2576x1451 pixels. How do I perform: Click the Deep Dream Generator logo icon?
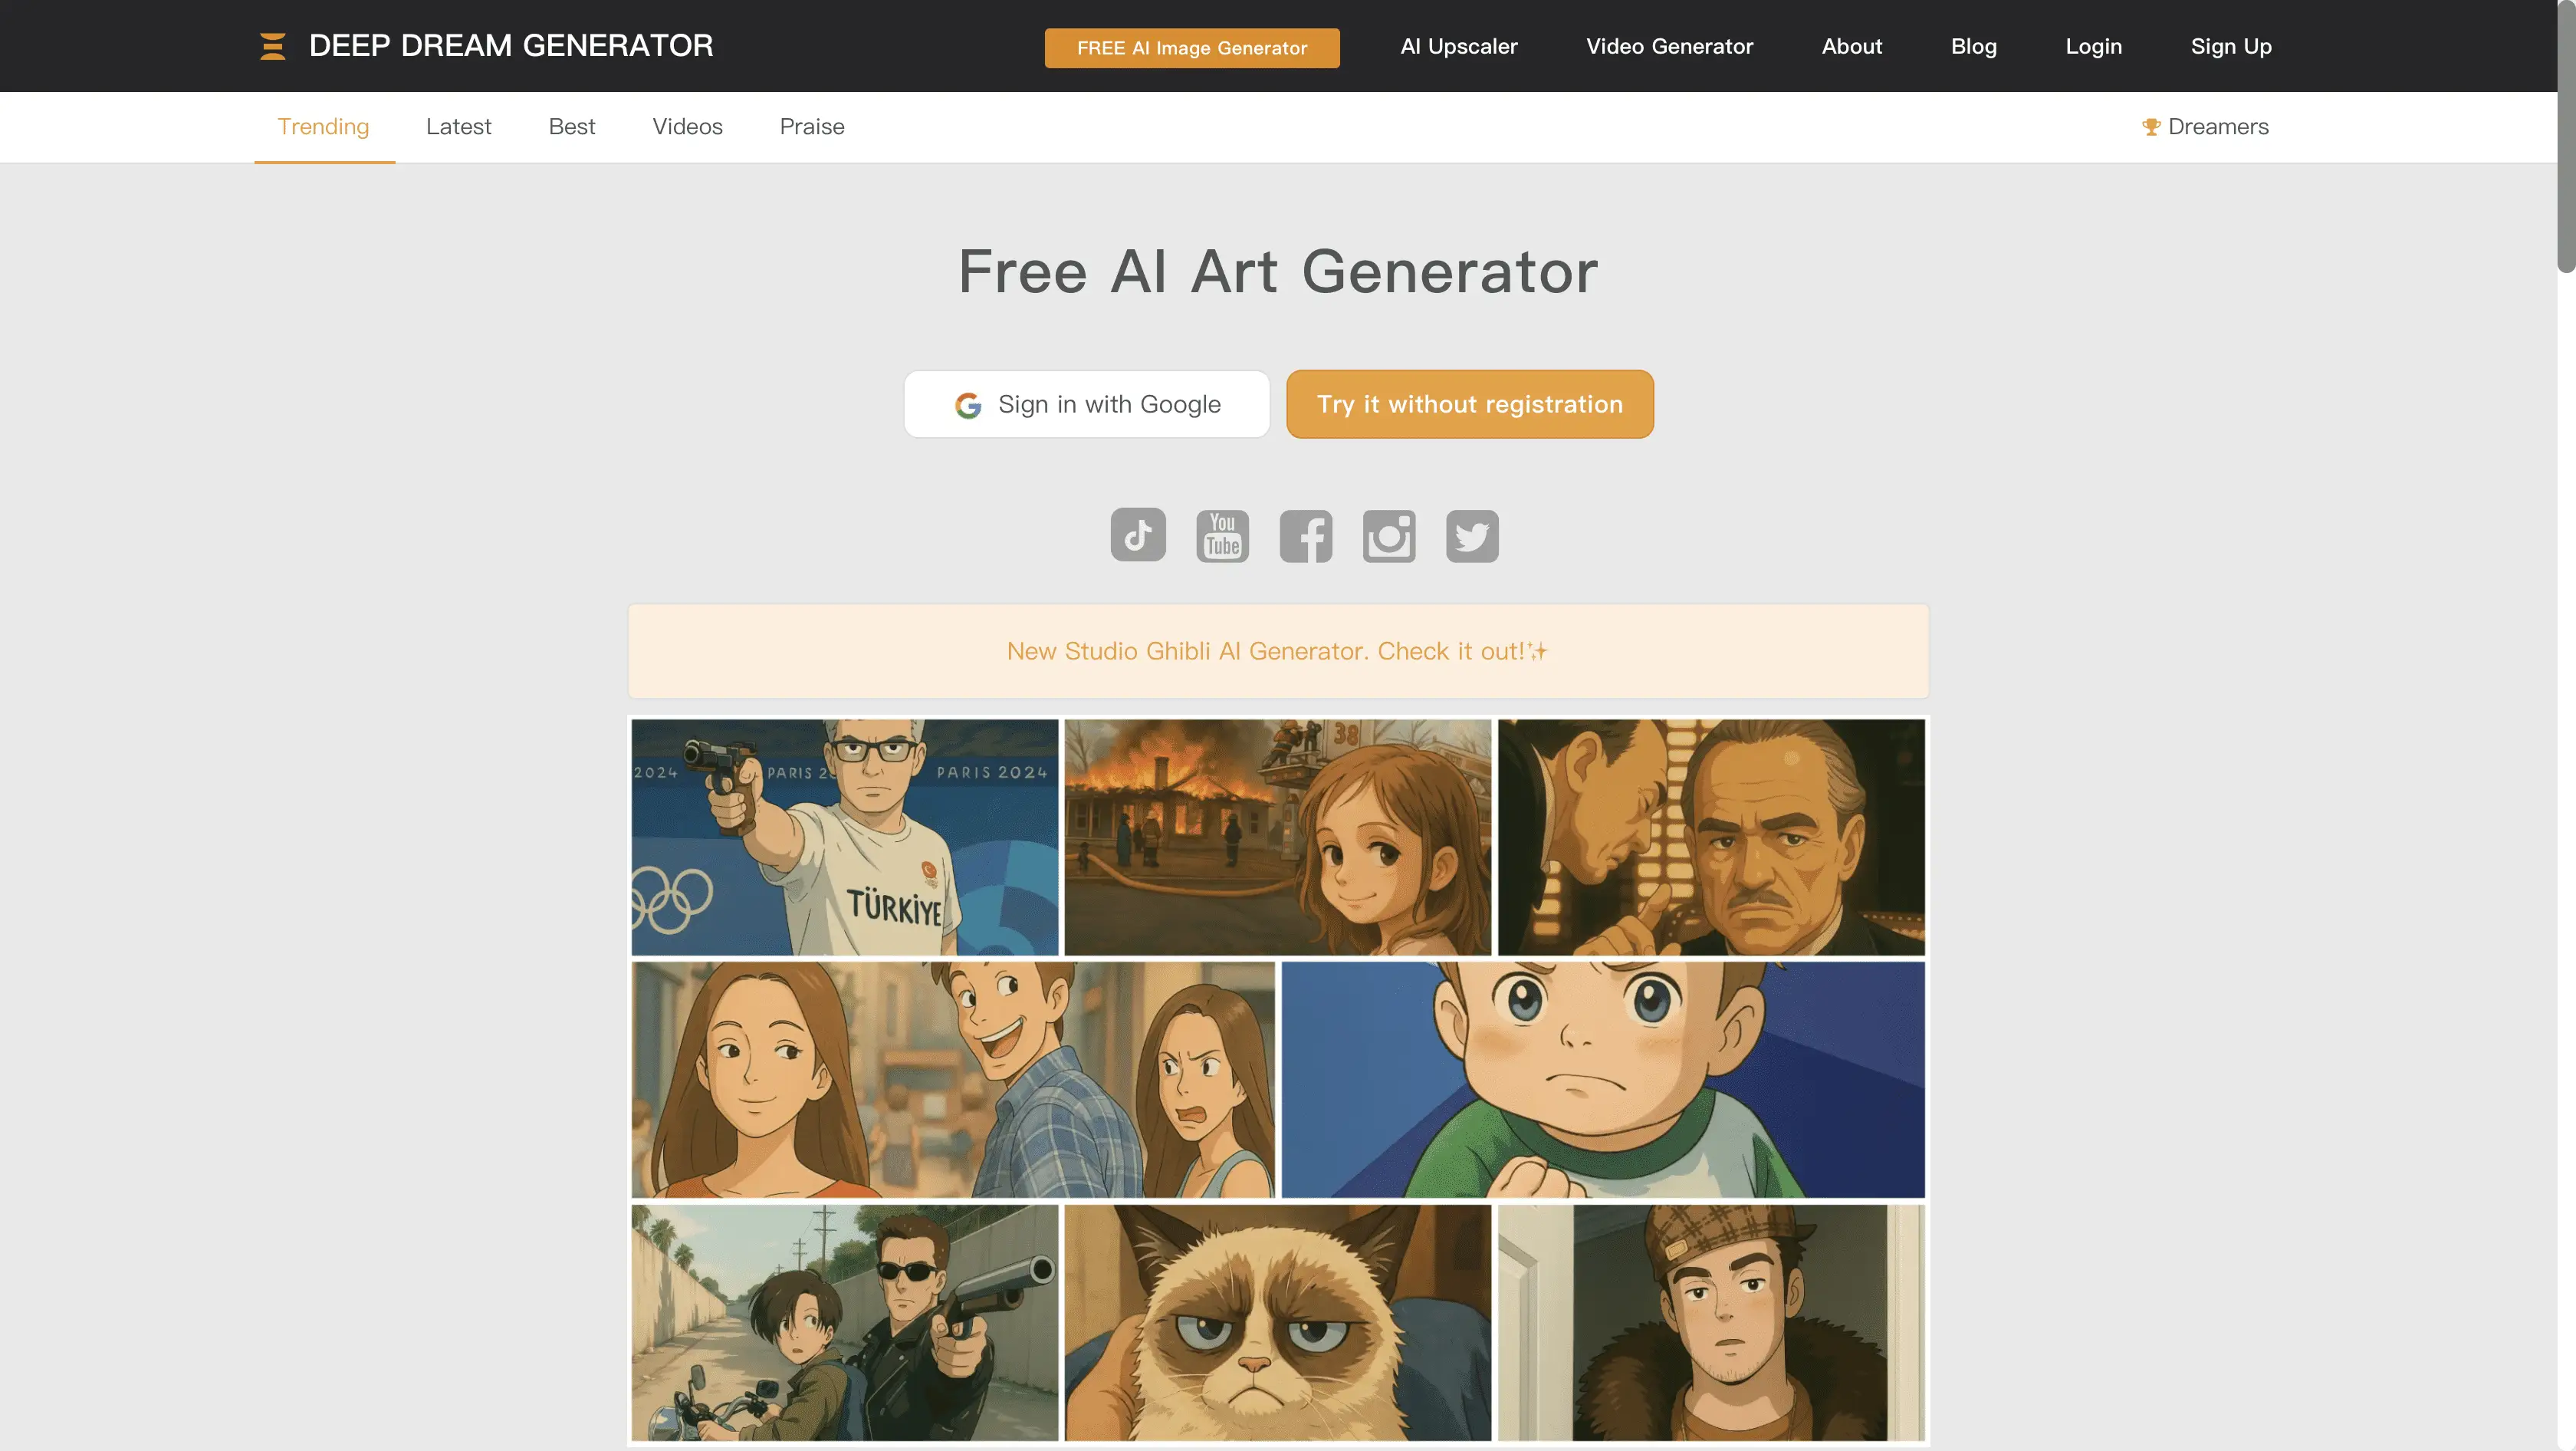[x=273, y=46]
